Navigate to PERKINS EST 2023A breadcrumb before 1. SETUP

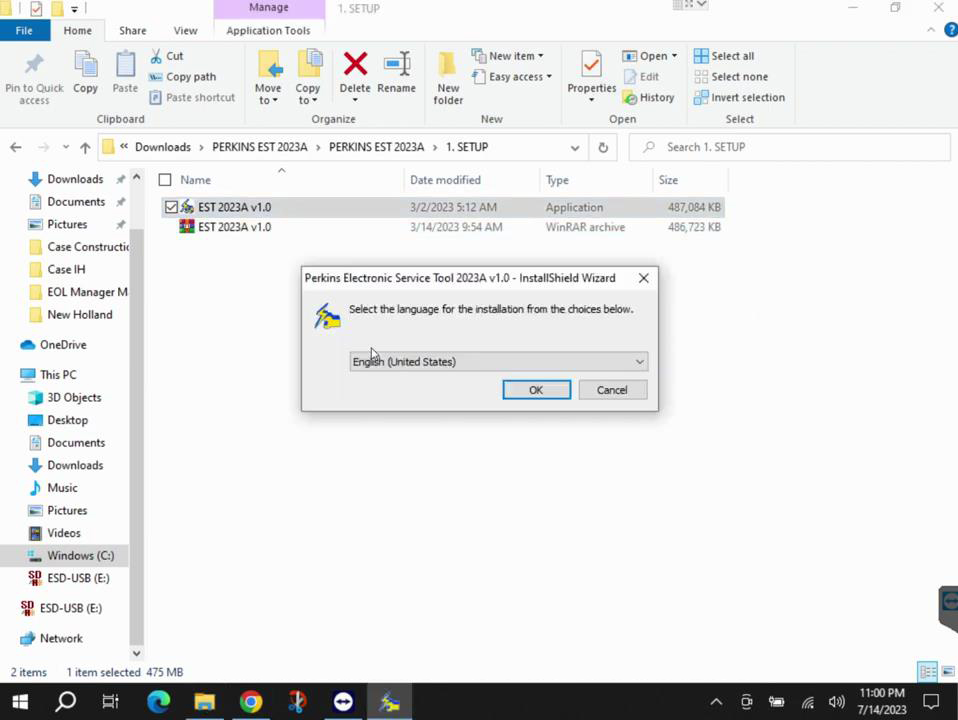[x=376, y=147]
